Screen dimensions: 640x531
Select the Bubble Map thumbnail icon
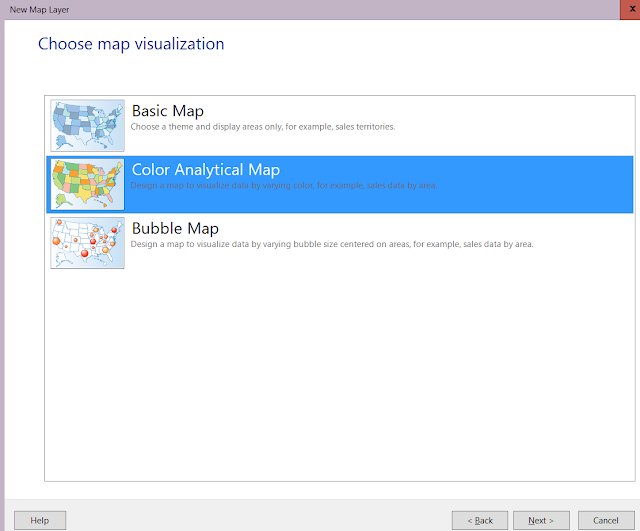pyautogui.click(x=87, y=243)
